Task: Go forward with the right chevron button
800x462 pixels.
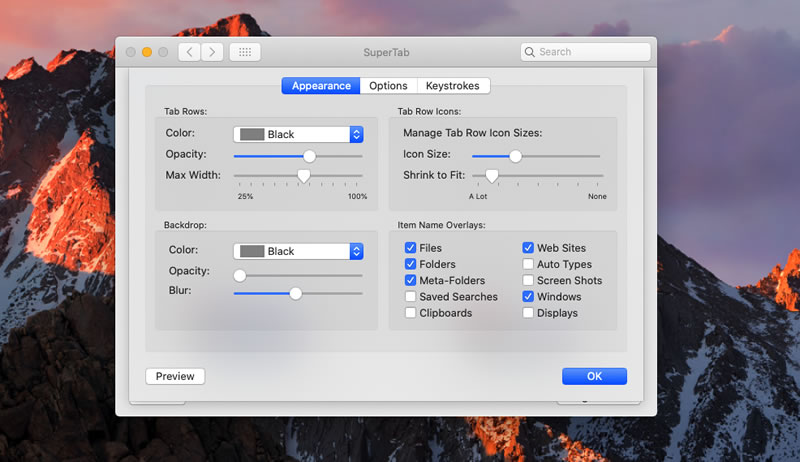Action: [x=212, y=52]
